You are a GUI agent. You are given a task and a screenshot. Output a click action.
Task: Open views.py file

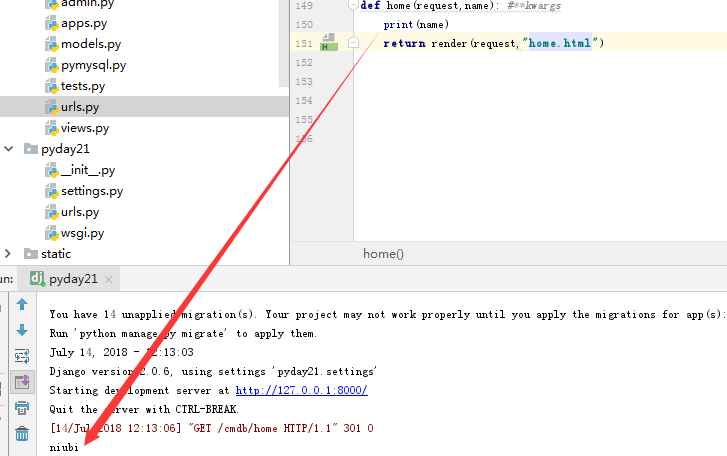[x=85, y=128]
